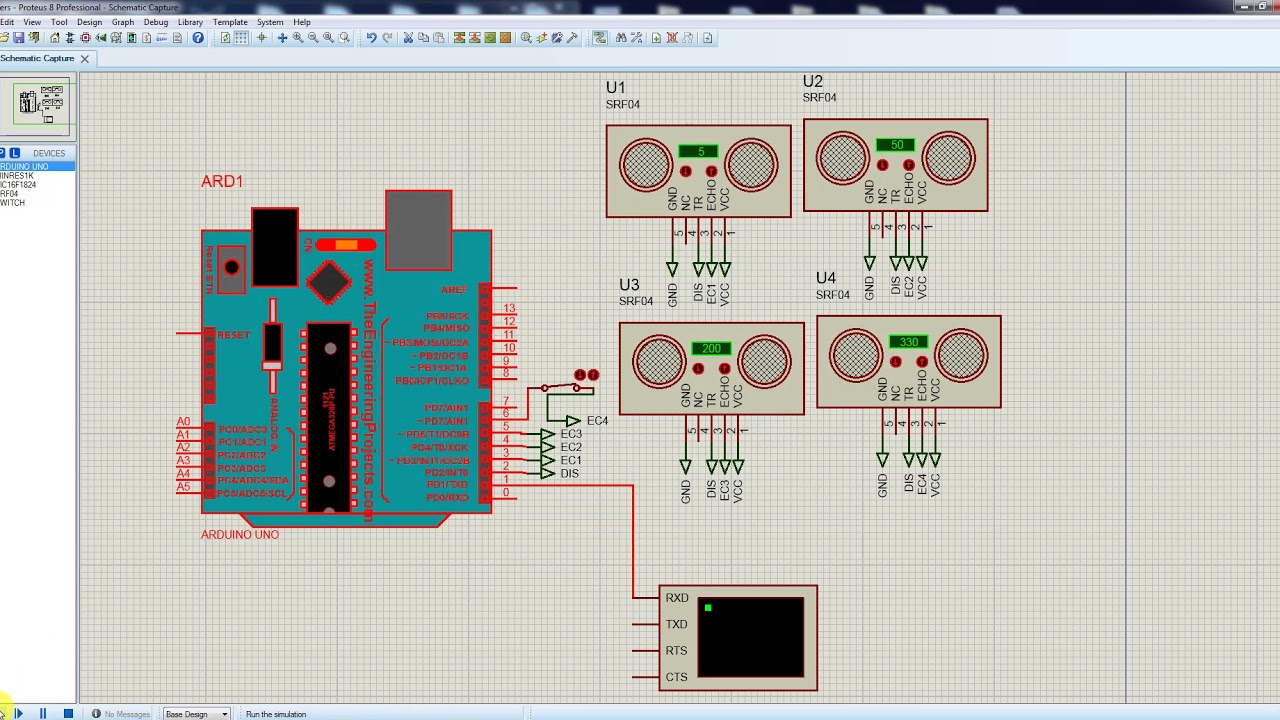Click the Arduino reset push button
The width and height of the screenshot is (1280, 720).
click(232, 268)
